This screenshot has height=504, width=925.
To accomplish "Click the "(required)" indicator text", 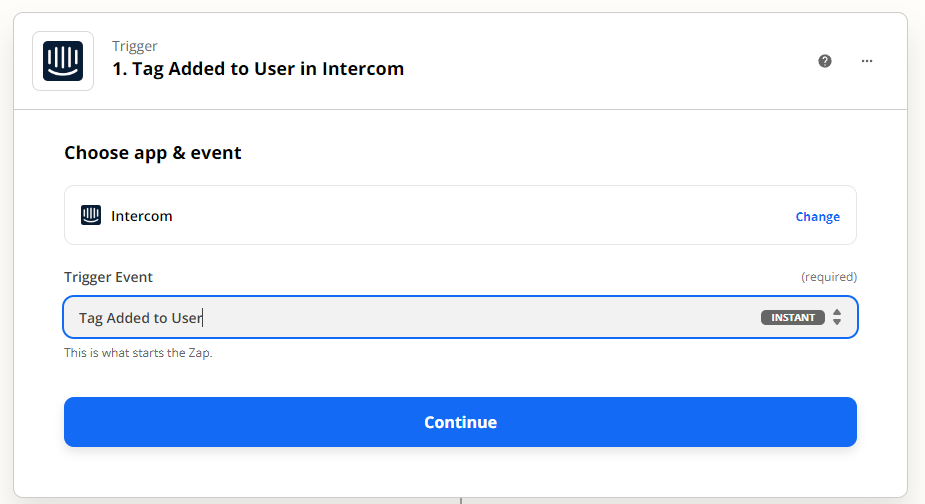I will (829, 277).
